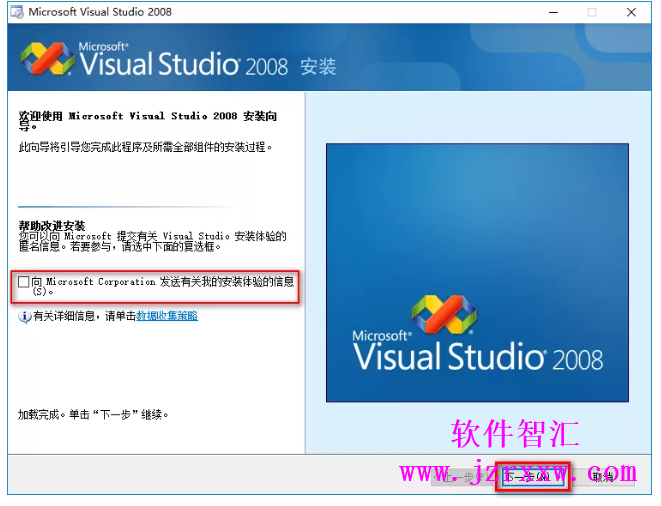Click the '帮助改进安装' heading text
661x506 pixels.
click(x=52, y=226)
